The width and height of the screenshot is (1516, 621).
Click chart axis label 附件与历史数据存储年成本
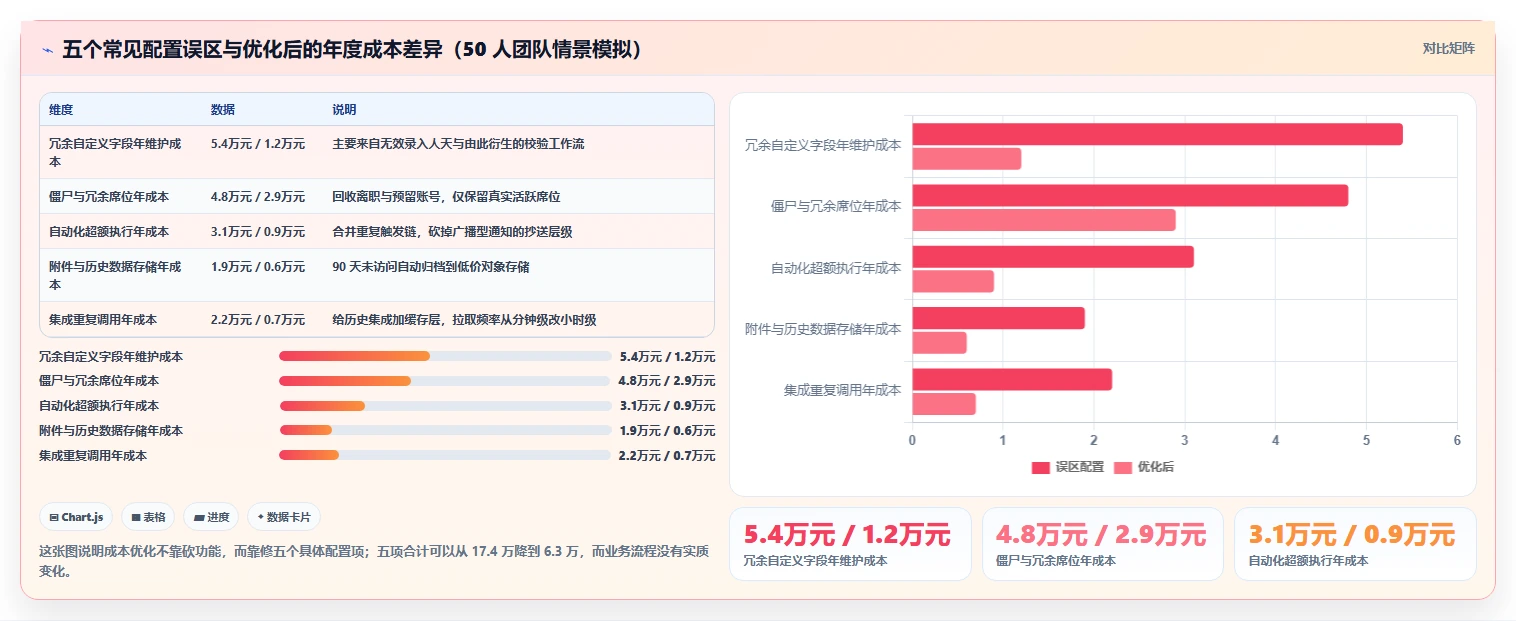(823, 329)
